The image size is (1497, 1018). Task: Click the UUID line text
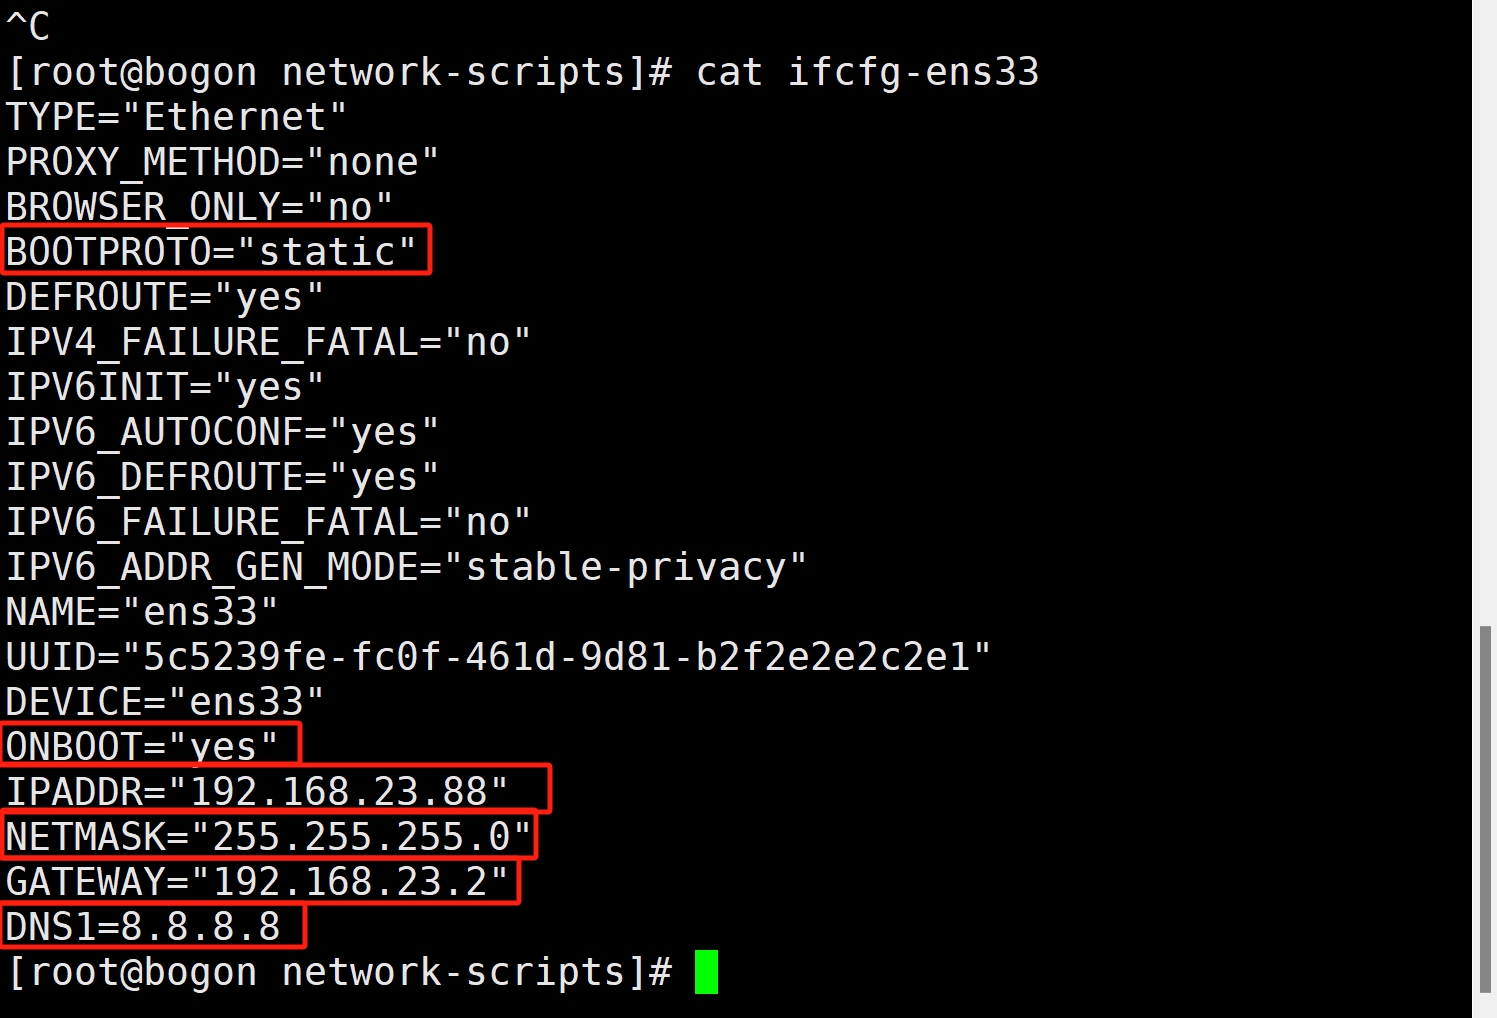[x=498, y=657]
